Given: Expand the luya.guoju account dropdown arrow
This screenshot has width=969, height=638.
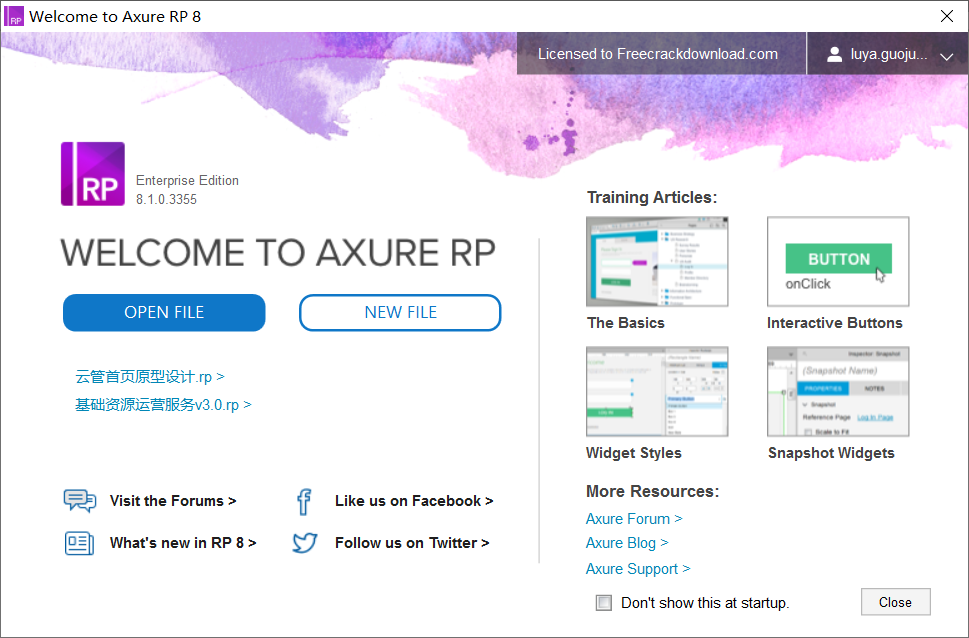Looking at the screenshot, I should (x=946, y=56).
